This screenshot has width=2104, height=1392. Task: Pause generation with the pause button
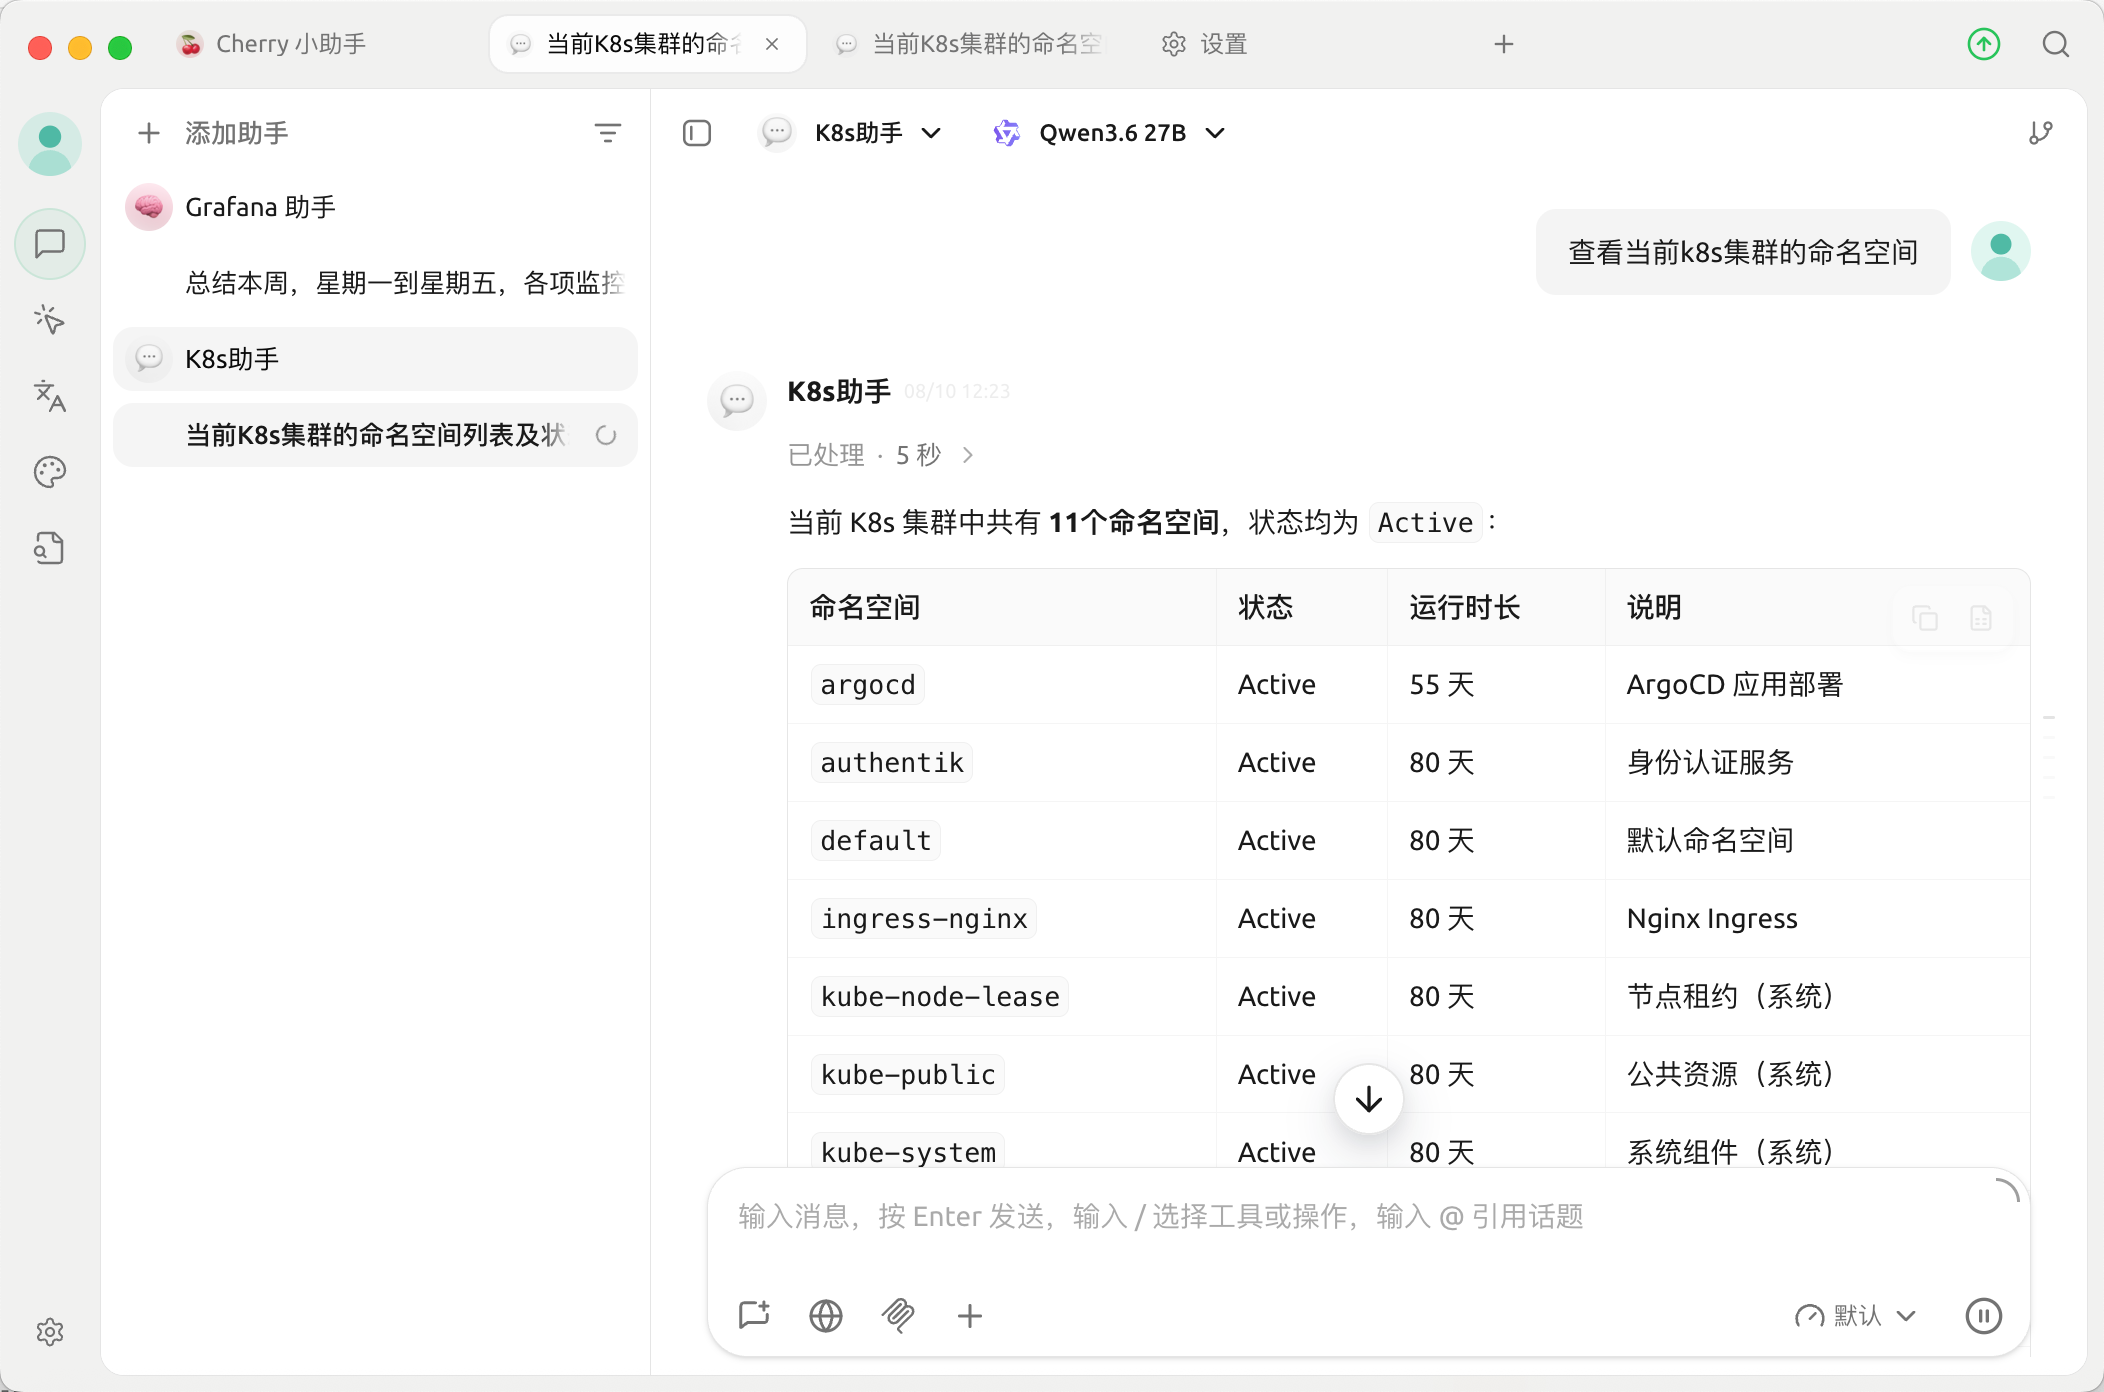1984,1315
